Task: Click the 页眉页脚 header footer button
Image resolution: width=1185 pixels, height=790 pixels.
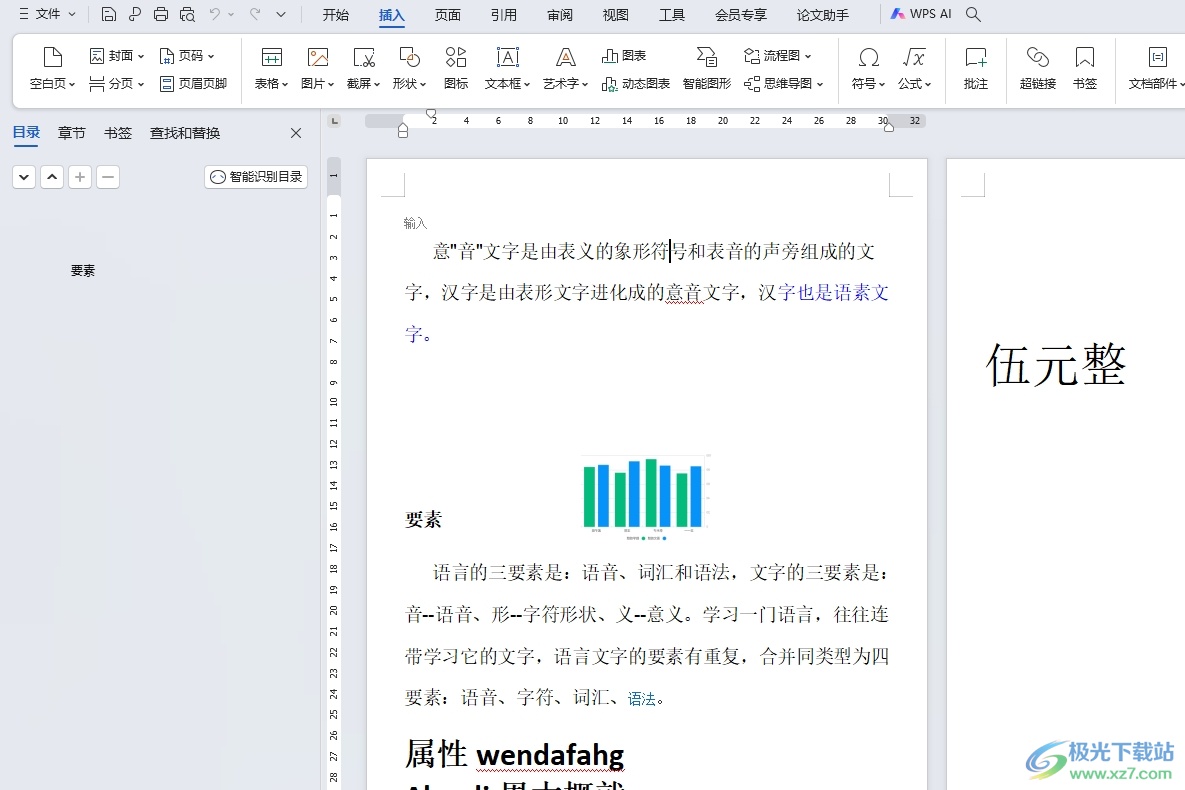Action: click(x=193, y=84)
